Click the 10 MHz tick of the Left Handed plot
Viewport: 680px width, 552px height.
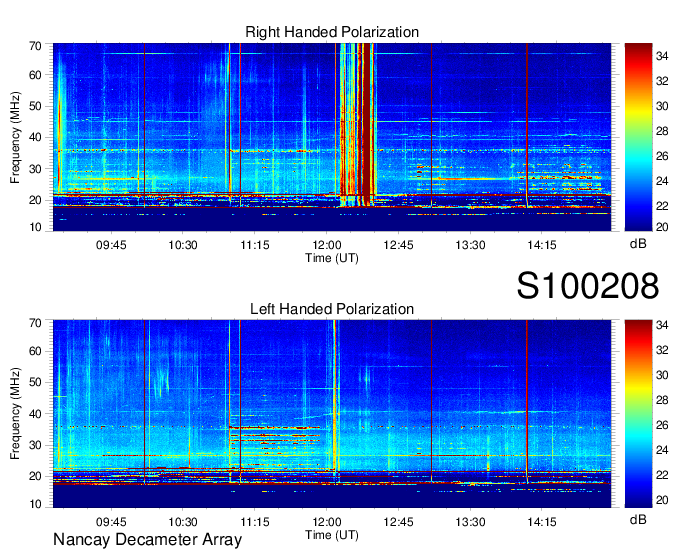(x=35, y=504)
